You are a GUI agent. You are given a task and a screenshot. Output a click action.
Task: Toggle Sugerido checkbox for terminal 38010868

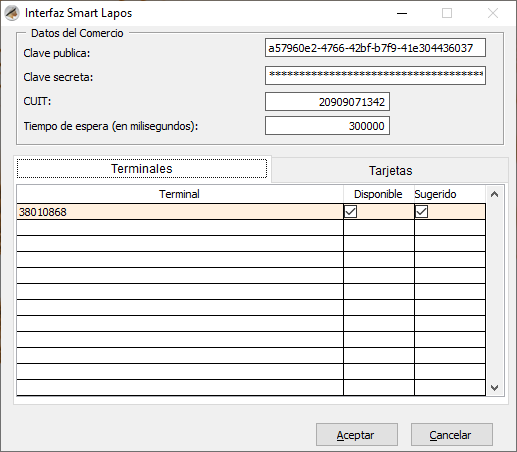point(422,211)
